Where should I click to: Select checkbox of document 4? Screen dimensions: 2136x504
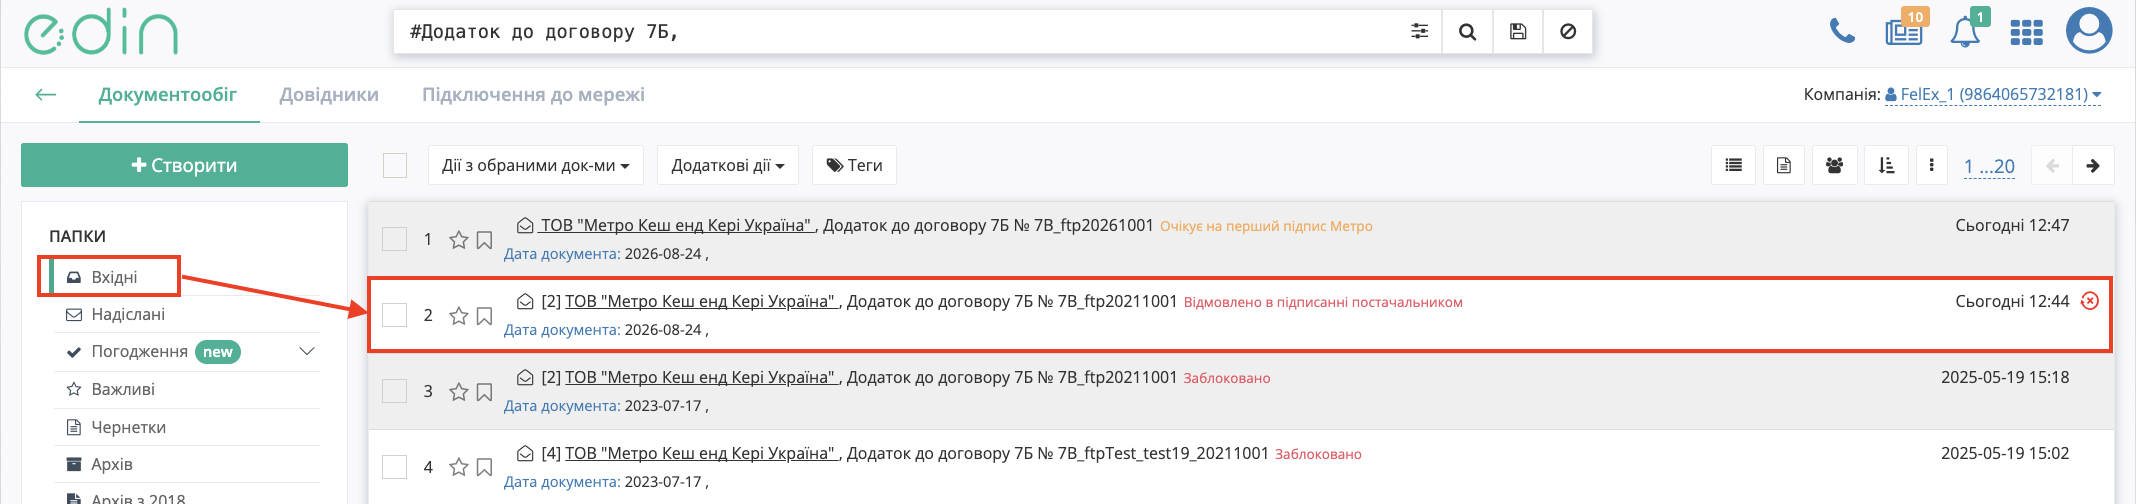pyautogui.click(x=395, y=467)
